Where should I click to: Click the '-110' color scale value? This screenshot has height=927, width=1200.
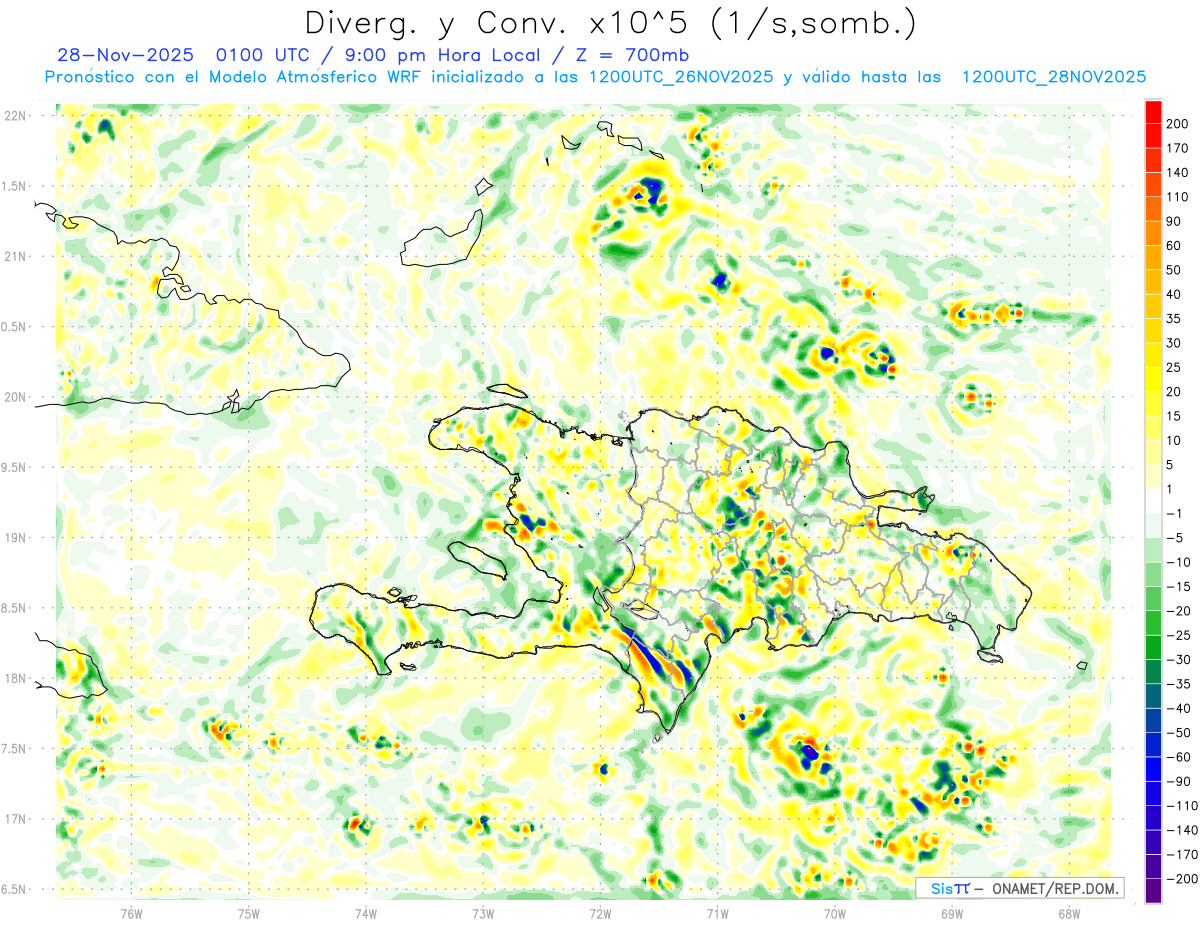coord(1184,806)
